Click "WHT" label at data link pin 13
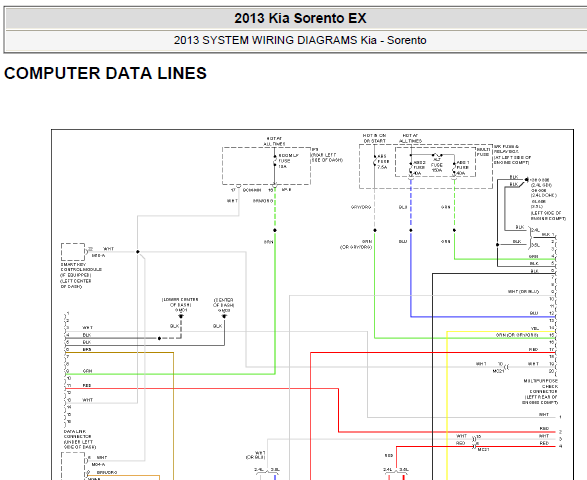 tap(88, 400)
